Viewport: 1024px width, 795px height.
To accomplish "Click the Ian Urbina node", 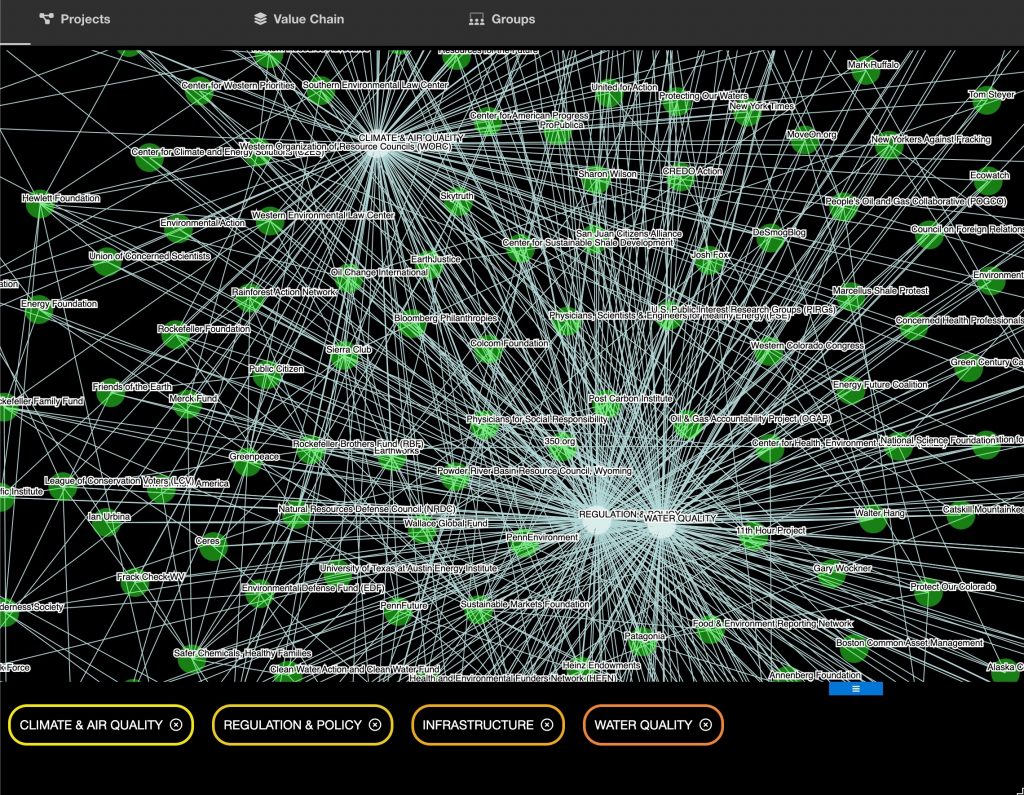I will point(106,523).
